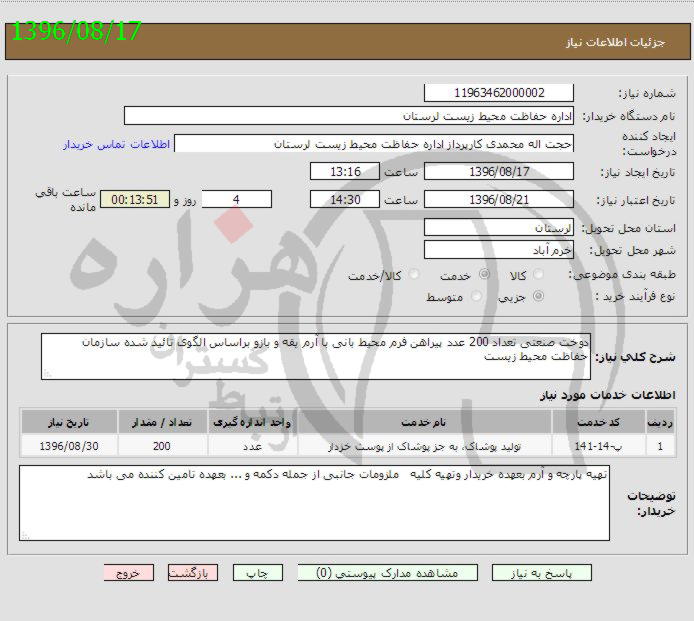694x621 pixels.
Task: Click the توضیحات خریدار text area
Action: 314,503
